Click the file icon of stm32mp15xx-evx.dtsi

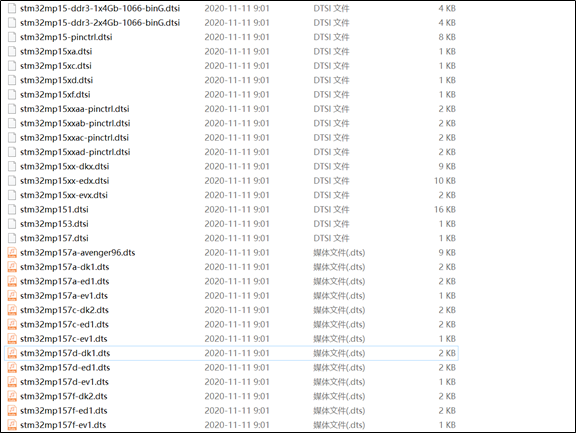[x=12, y=195]
